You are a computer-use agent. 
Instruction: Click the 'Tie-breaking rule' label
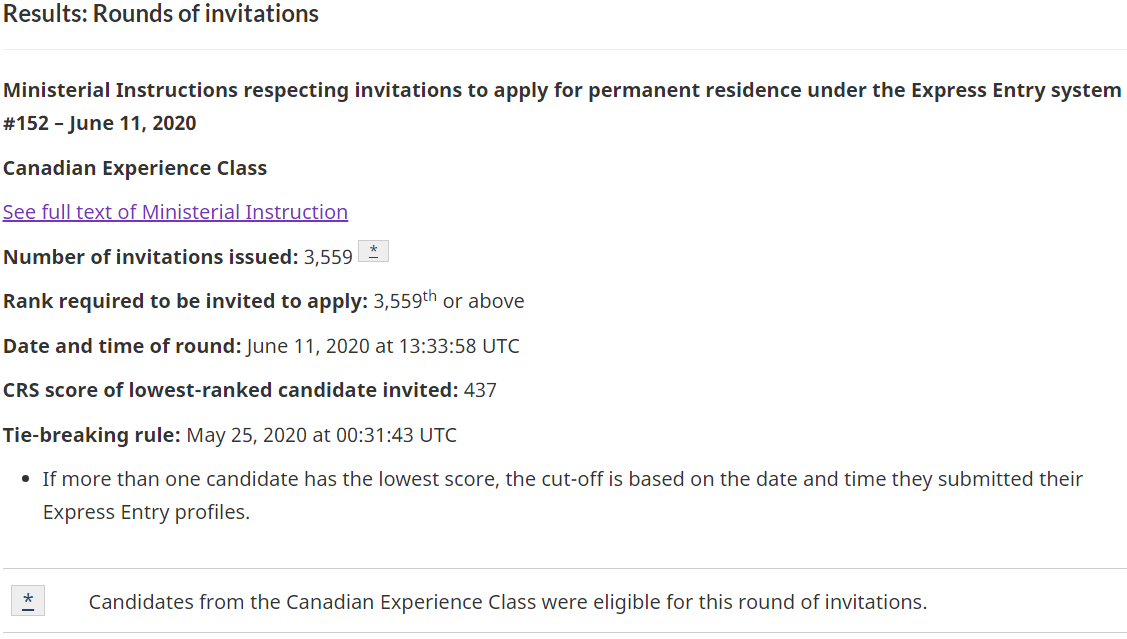pos(92,435)
